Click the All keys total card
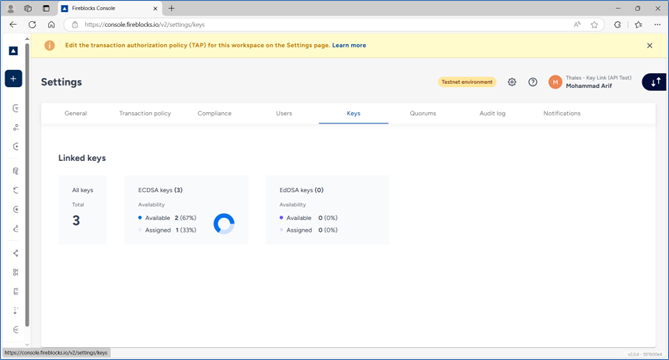This screenshot has height=360, width=669. [83, 209]
